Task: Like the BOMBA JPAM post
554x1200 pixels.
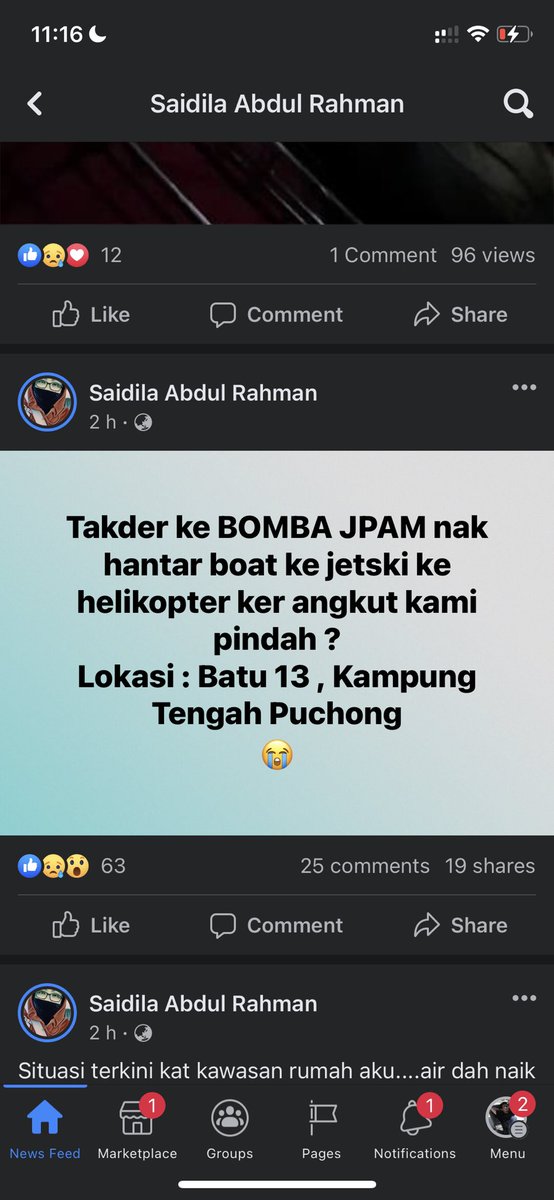Action: (x=91, y=925)
